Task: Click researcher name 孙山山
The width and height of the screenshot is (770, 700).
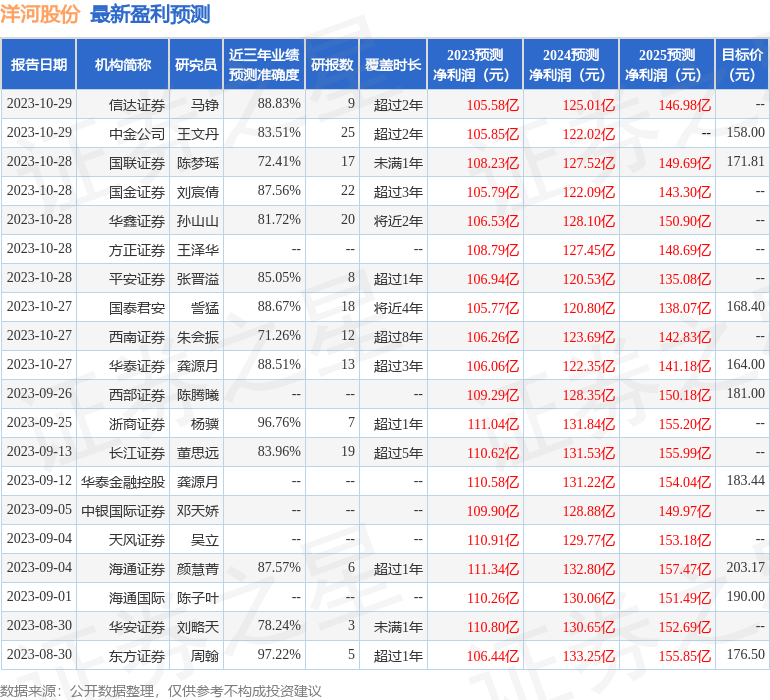Action: (198, 221)
